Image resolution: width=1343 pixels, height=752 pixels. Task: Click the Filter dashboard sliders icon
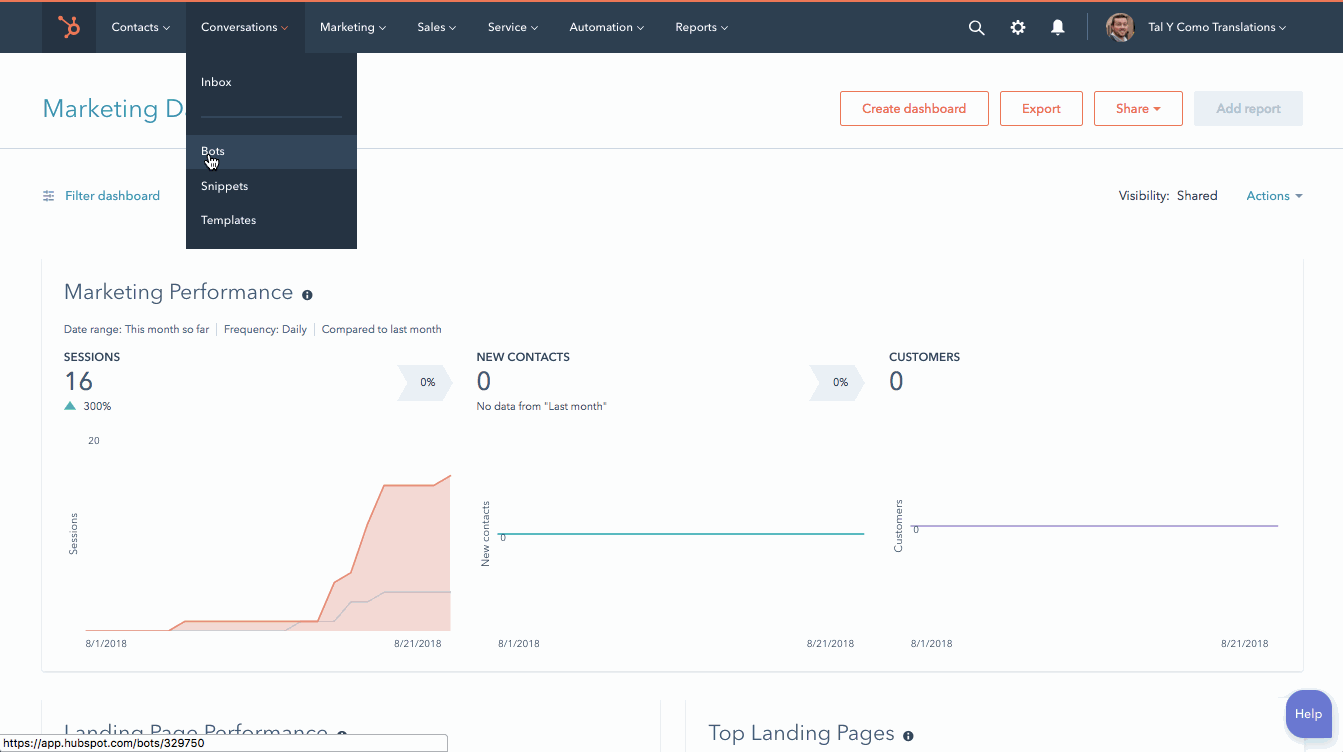tap(49, 196)
